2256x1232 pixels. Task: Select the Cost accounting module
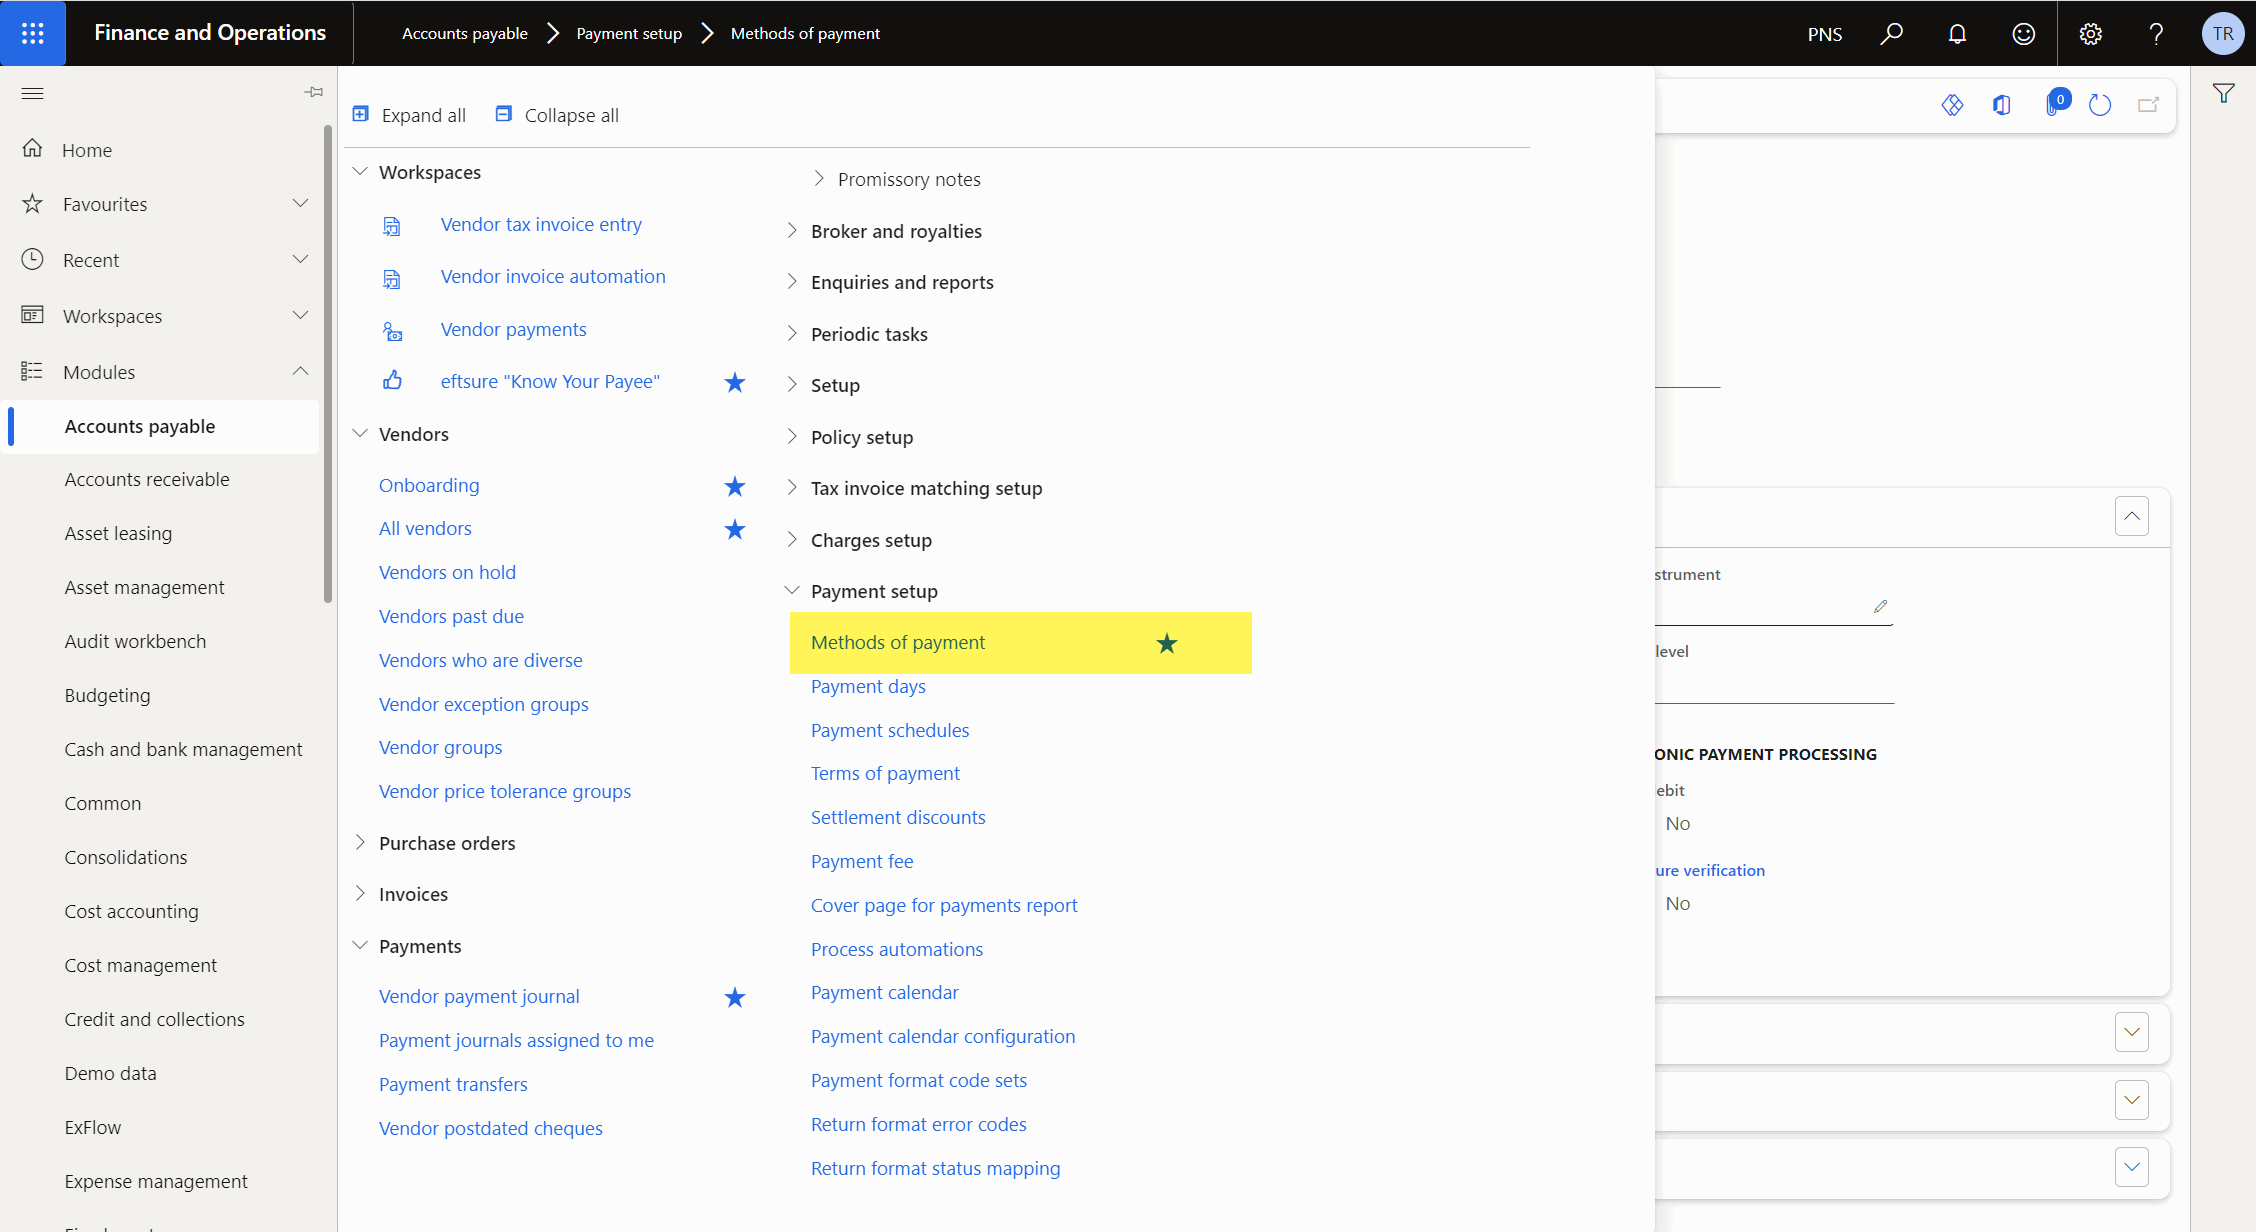(131, 911)
